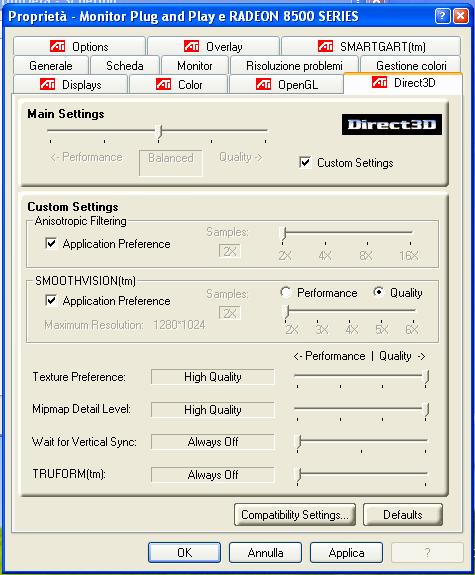The height and width of the screenshot is (575, 475).
Task: Toggle SMOOTHVISION Application Preference checkbox
Action: click(x=51, y=300)
